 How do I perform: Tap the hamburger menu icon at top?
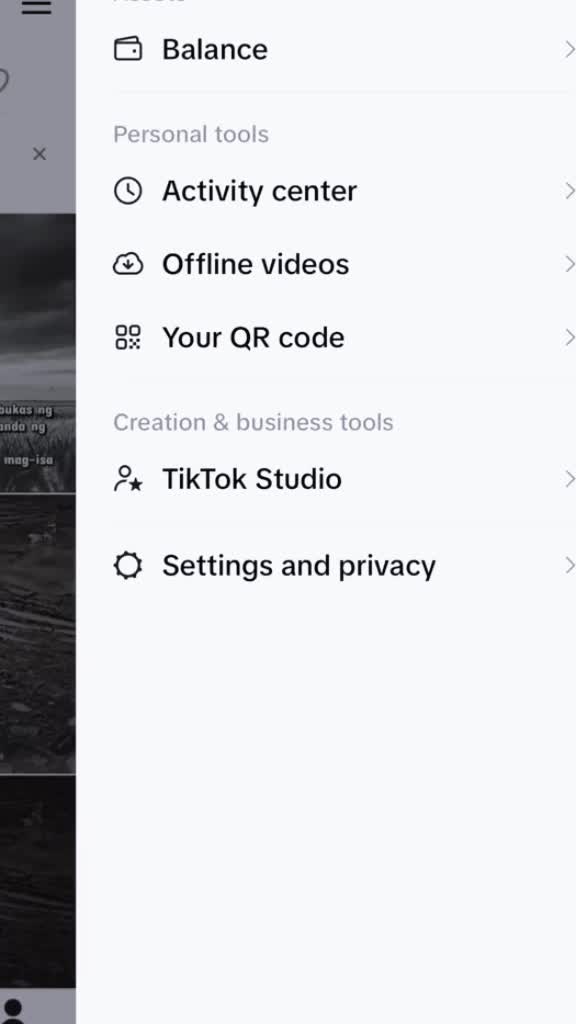36,7
